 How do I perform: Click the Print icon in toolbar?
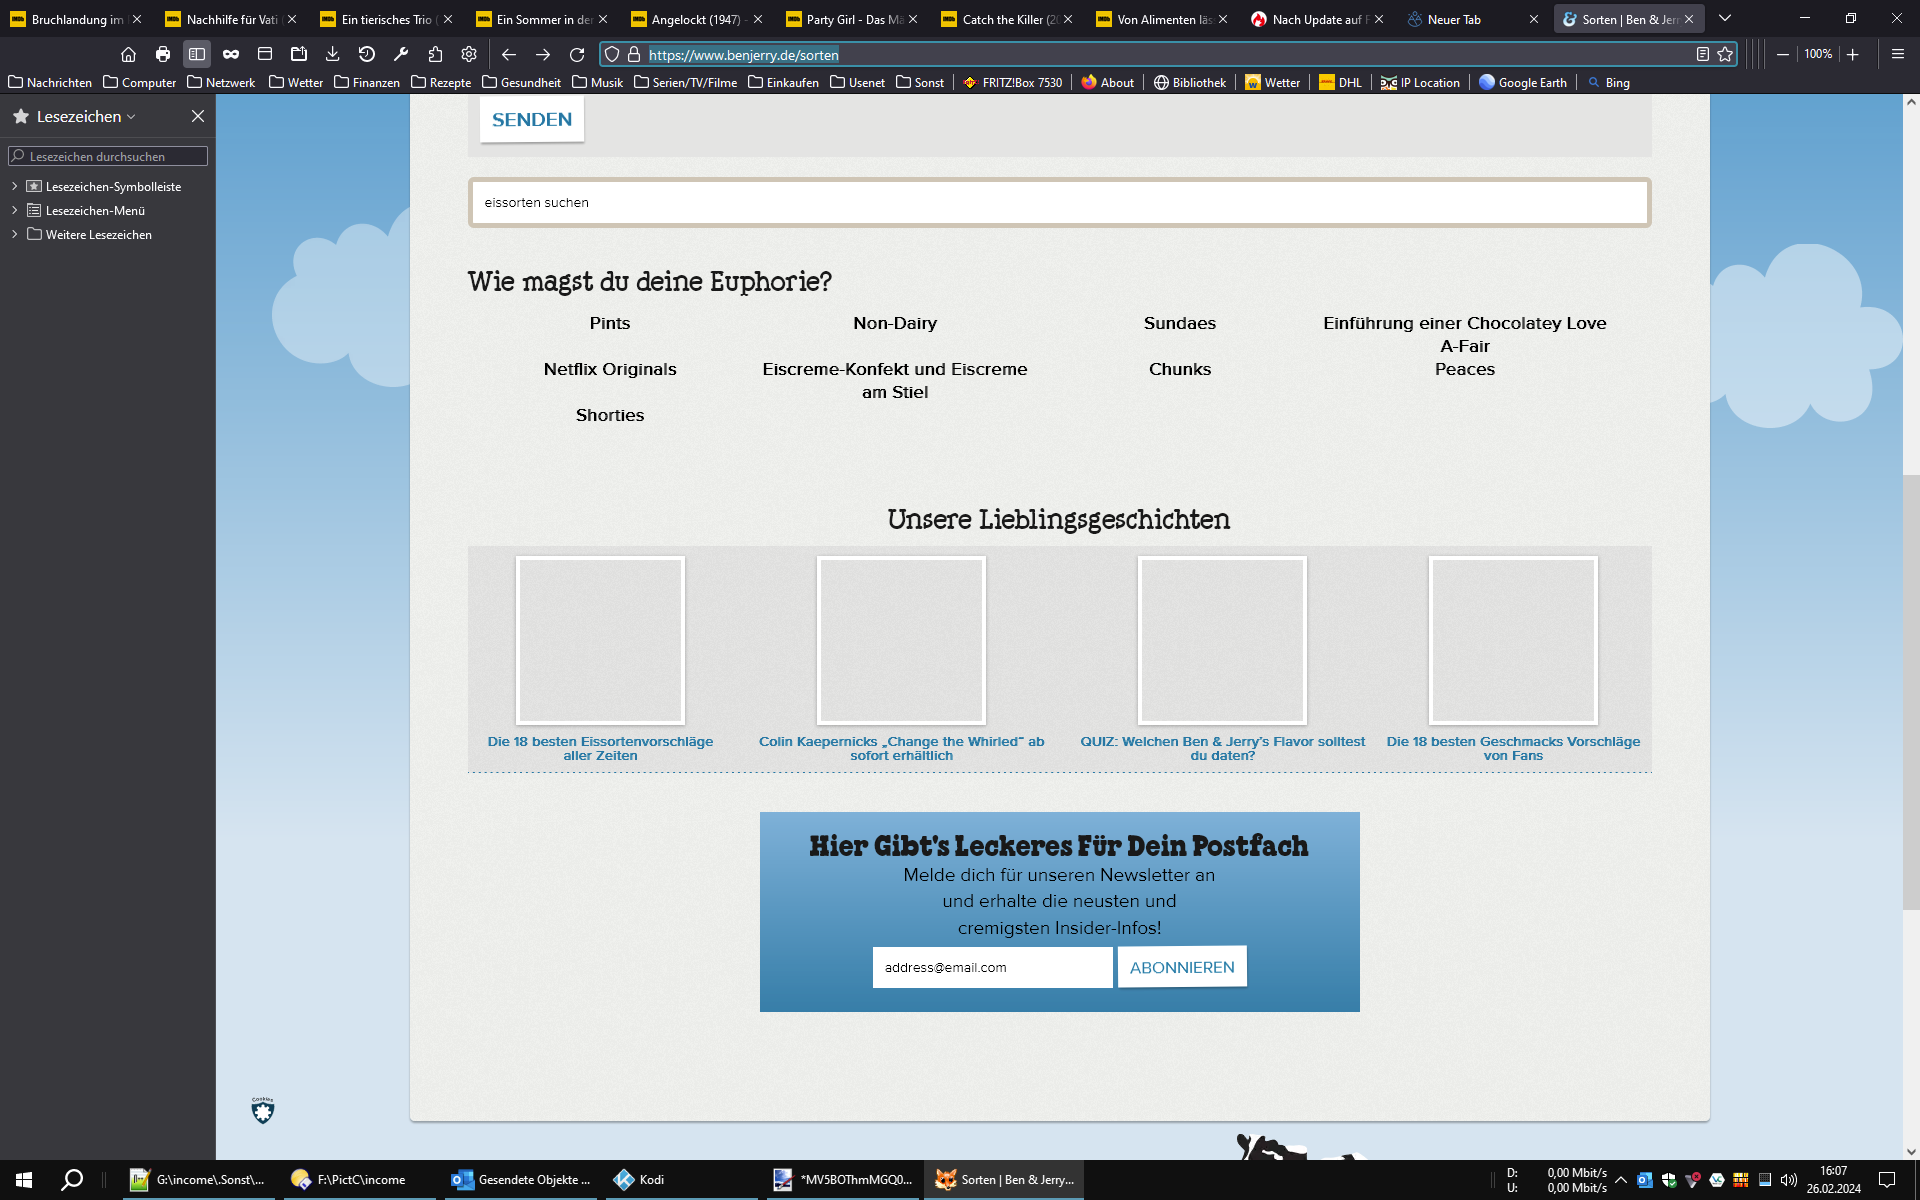163,54
